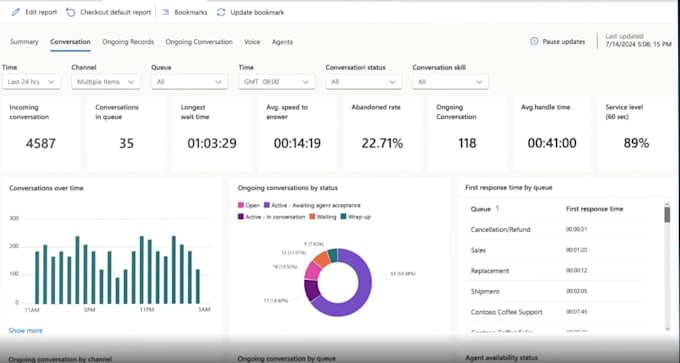Click the Bookmarks icon

pyautogui.click(x=165, y=12)
